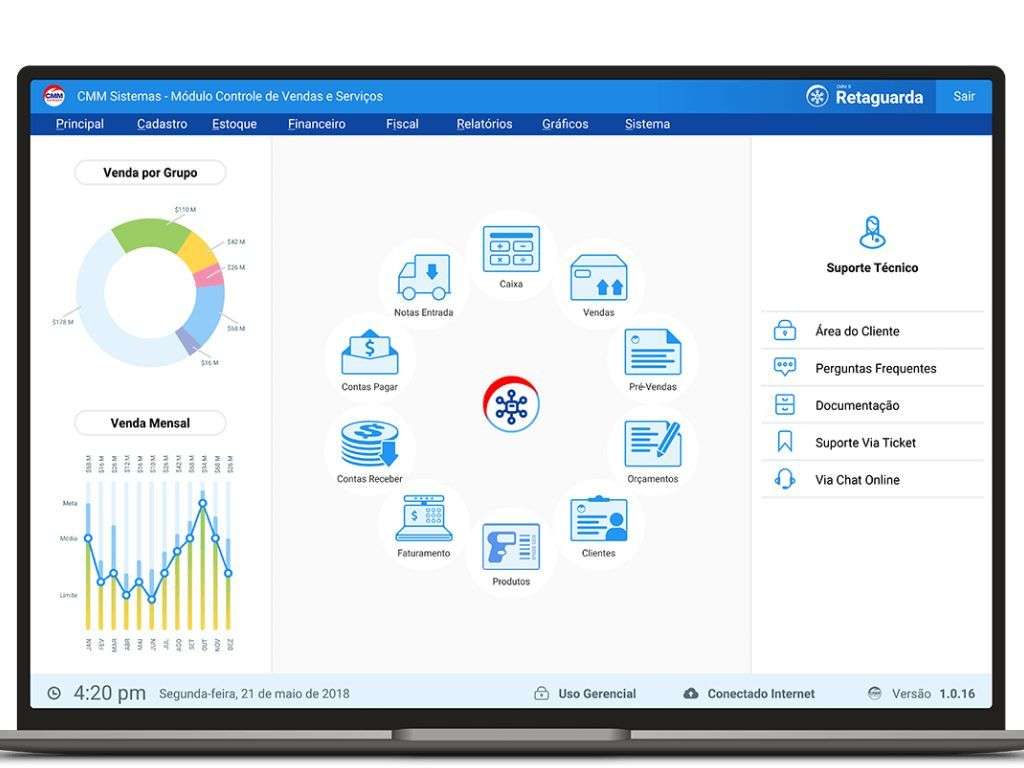Start support Via Chat Online
The width and height of the screenshot is (1024, 768).
point(857,480)
